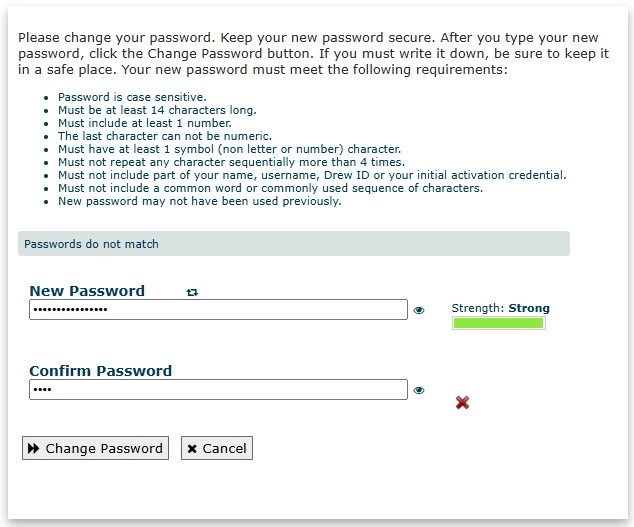
Task: Show the New Password characters with eye icon
Action: pyautogui.click(x=419, y=310)
